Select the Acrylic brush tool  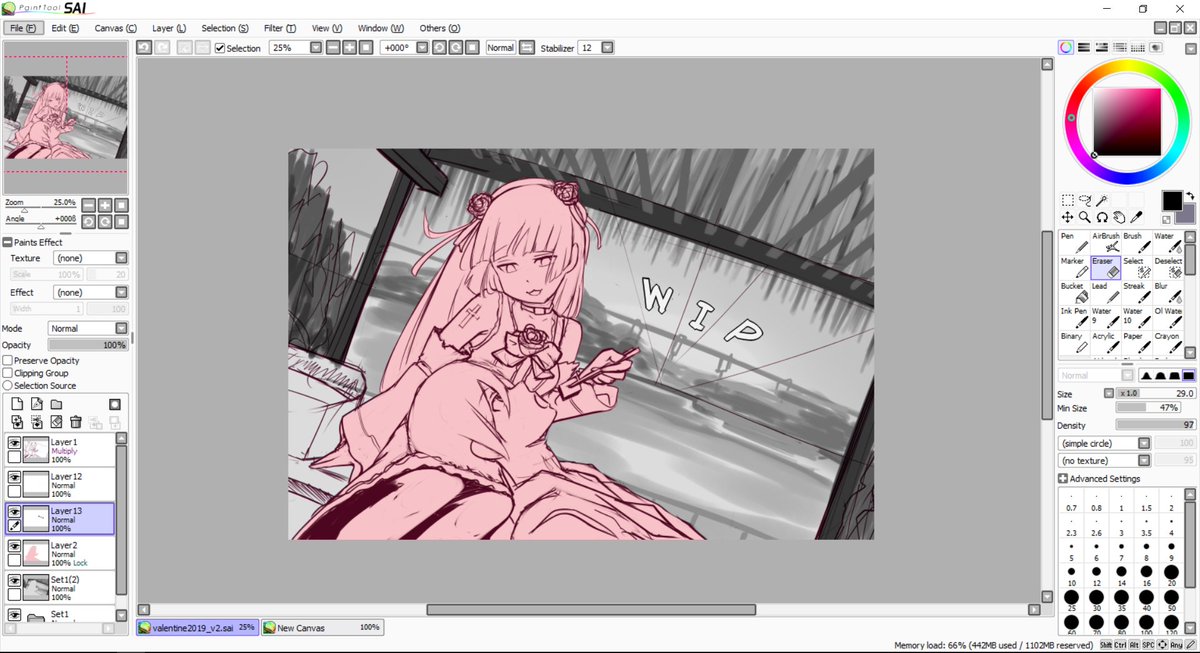tap(1105, 342)
